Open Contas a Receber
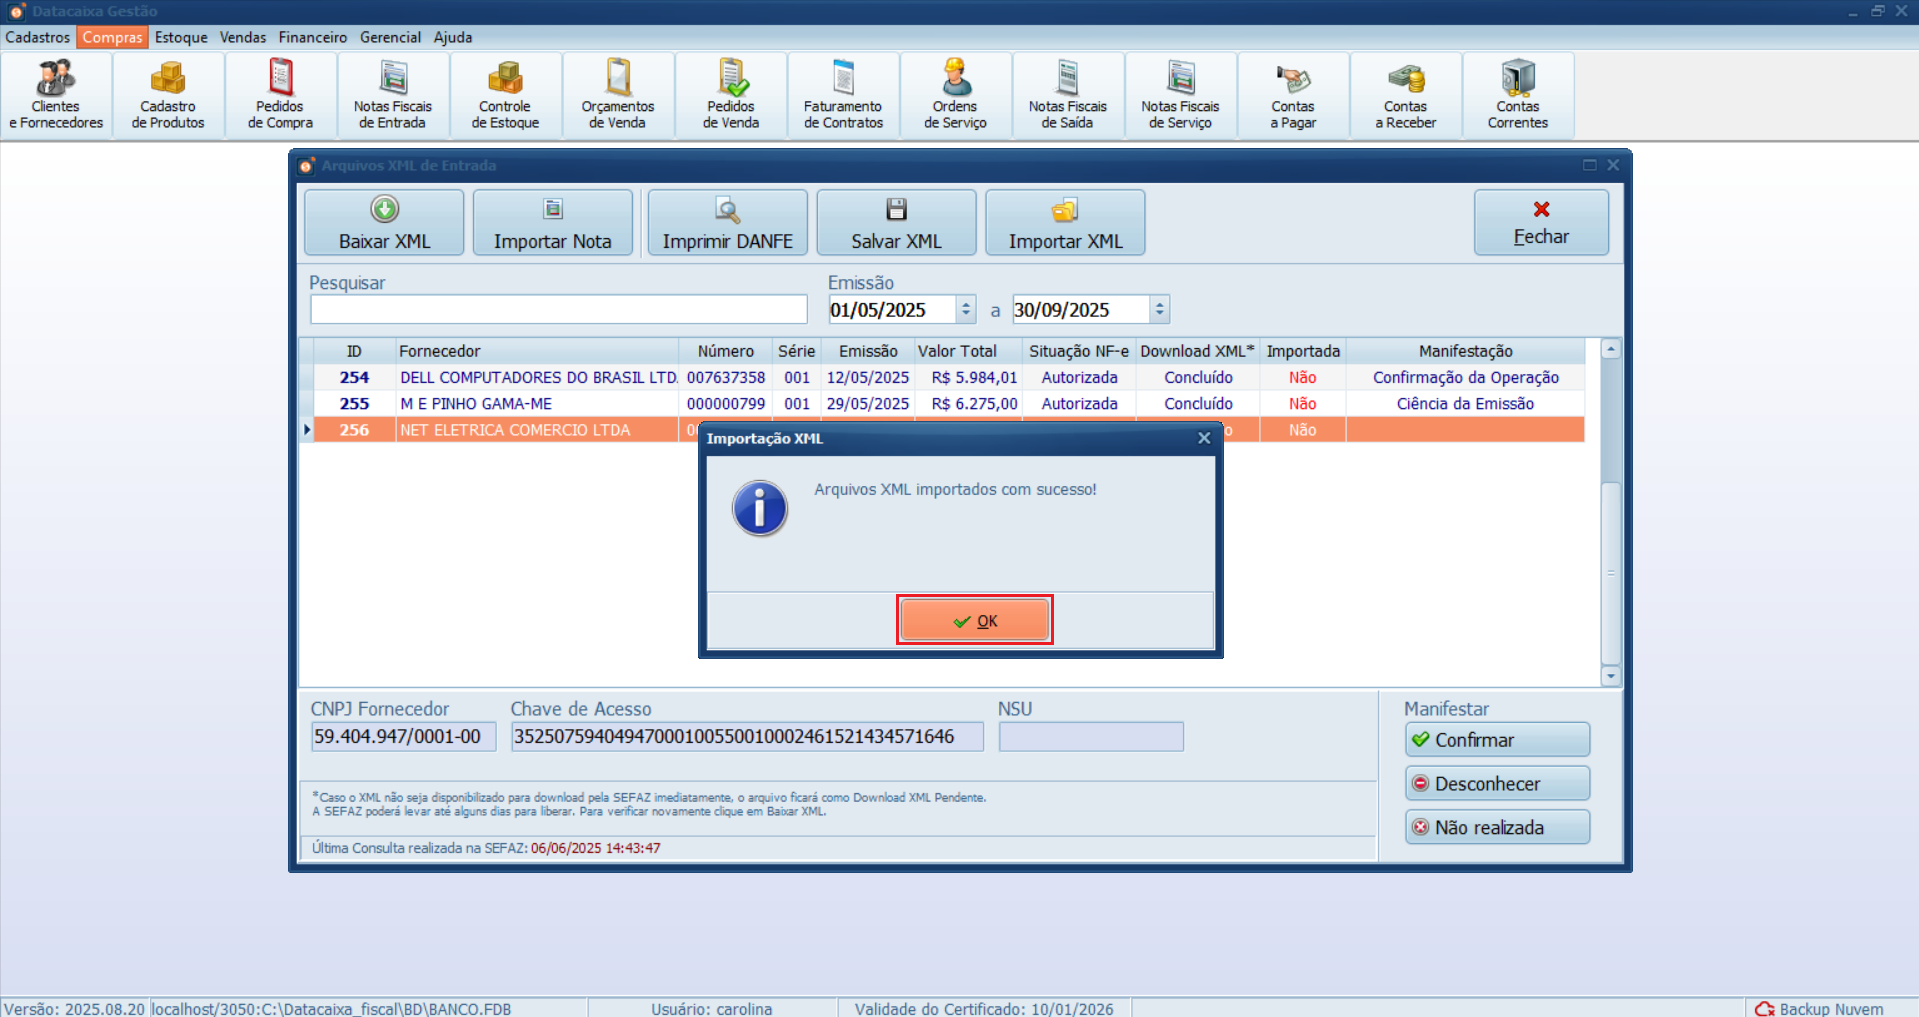 (x=1405, y=96)
